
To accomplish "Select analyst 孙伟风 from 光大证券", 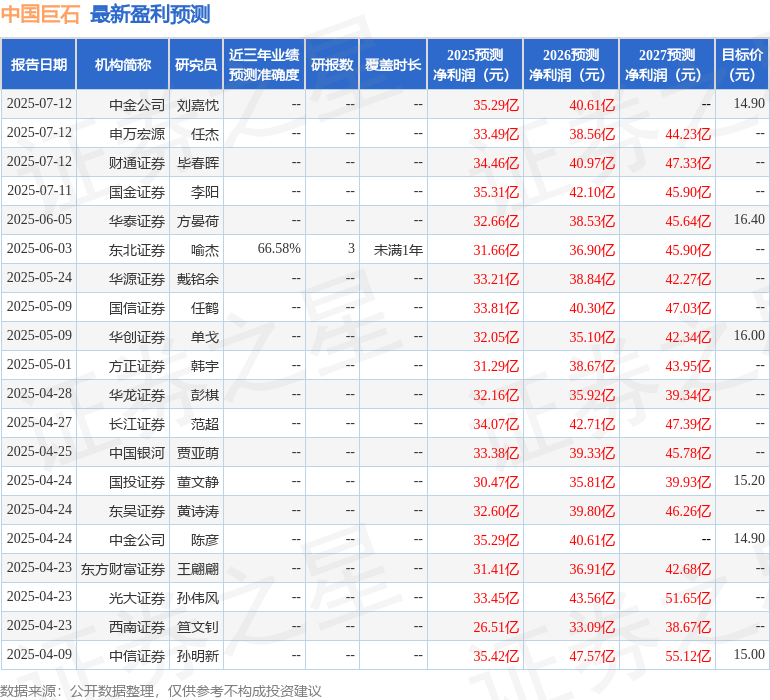I will click(x=198, y=598).
